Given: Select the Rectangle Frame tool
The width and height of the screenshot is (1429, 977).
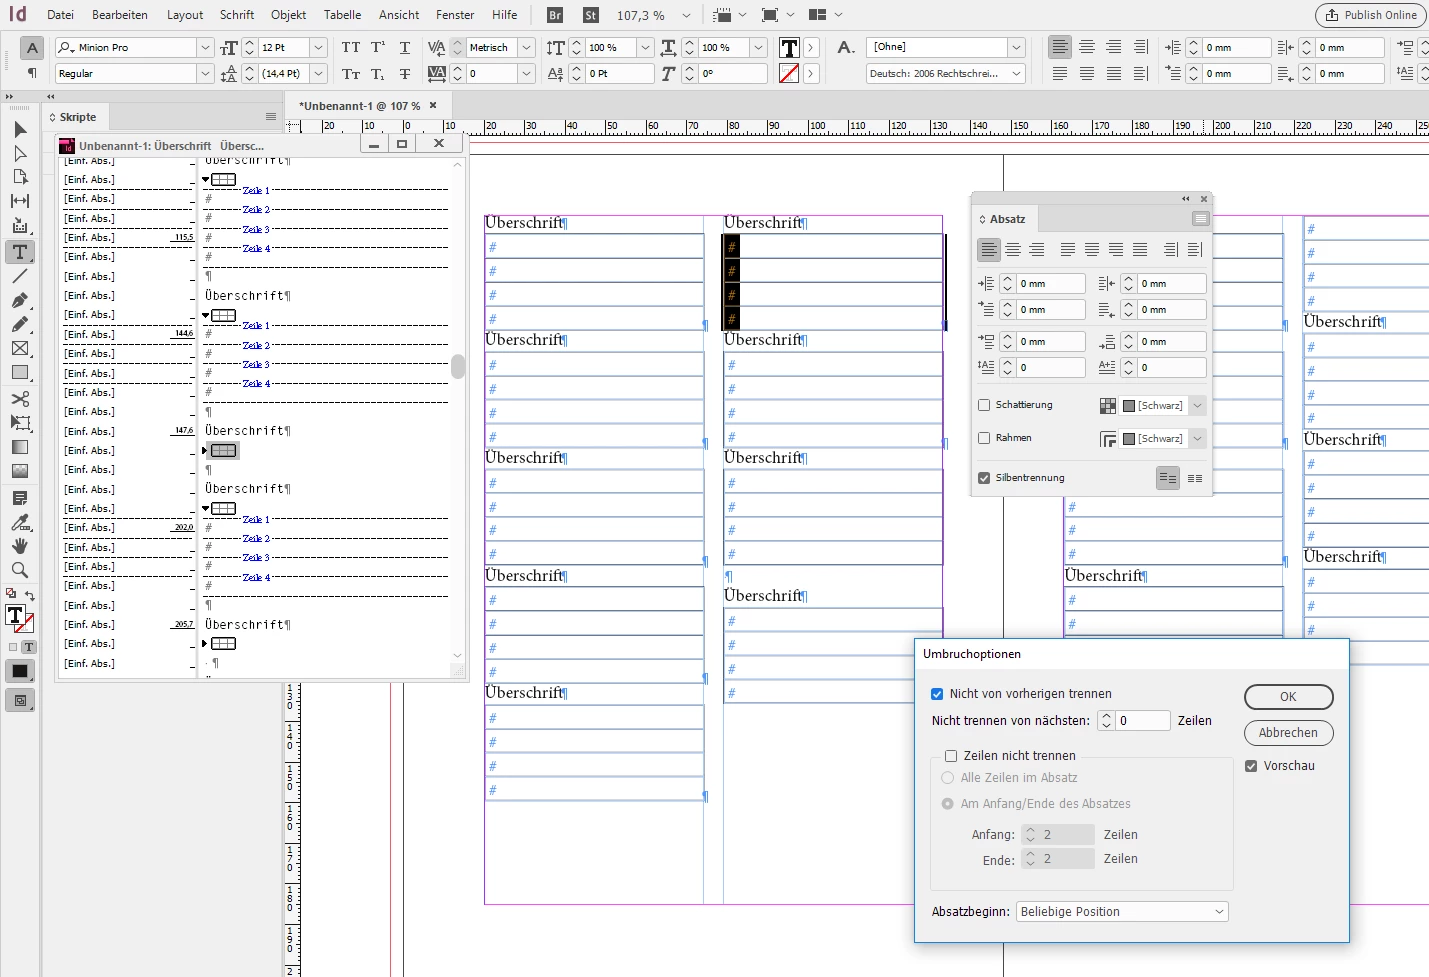Looking at the screenshot, I should (x=20, y=348).
